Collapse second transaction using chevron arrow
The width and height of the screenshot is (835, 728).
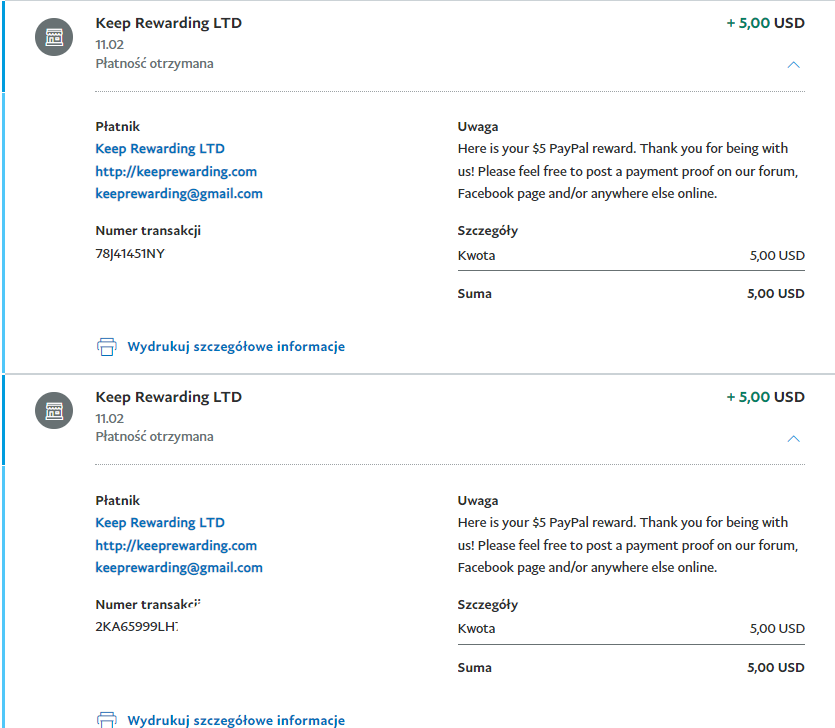pyautogui.click(x=793, y=438)
